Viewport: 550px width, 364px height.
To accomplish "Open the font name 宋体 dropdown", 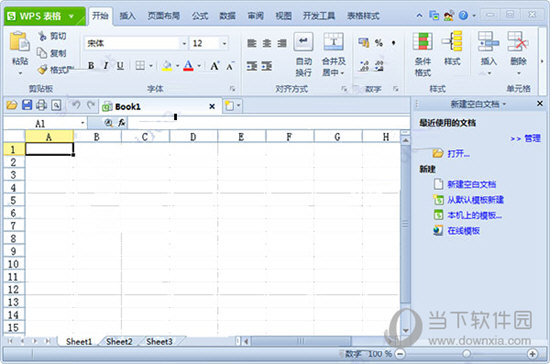I will 184,43.
